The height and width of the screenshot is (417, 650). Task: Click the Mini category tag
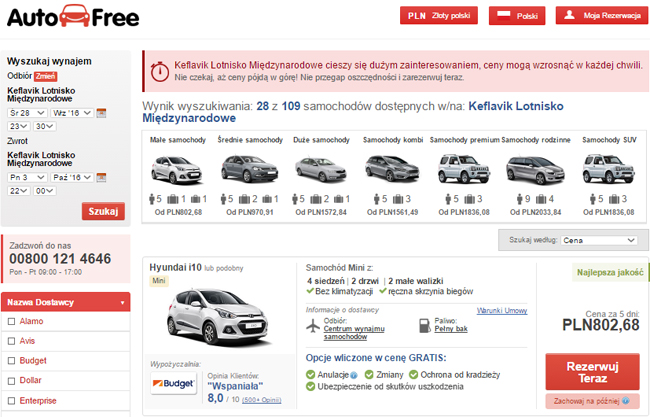coord(159,281)
